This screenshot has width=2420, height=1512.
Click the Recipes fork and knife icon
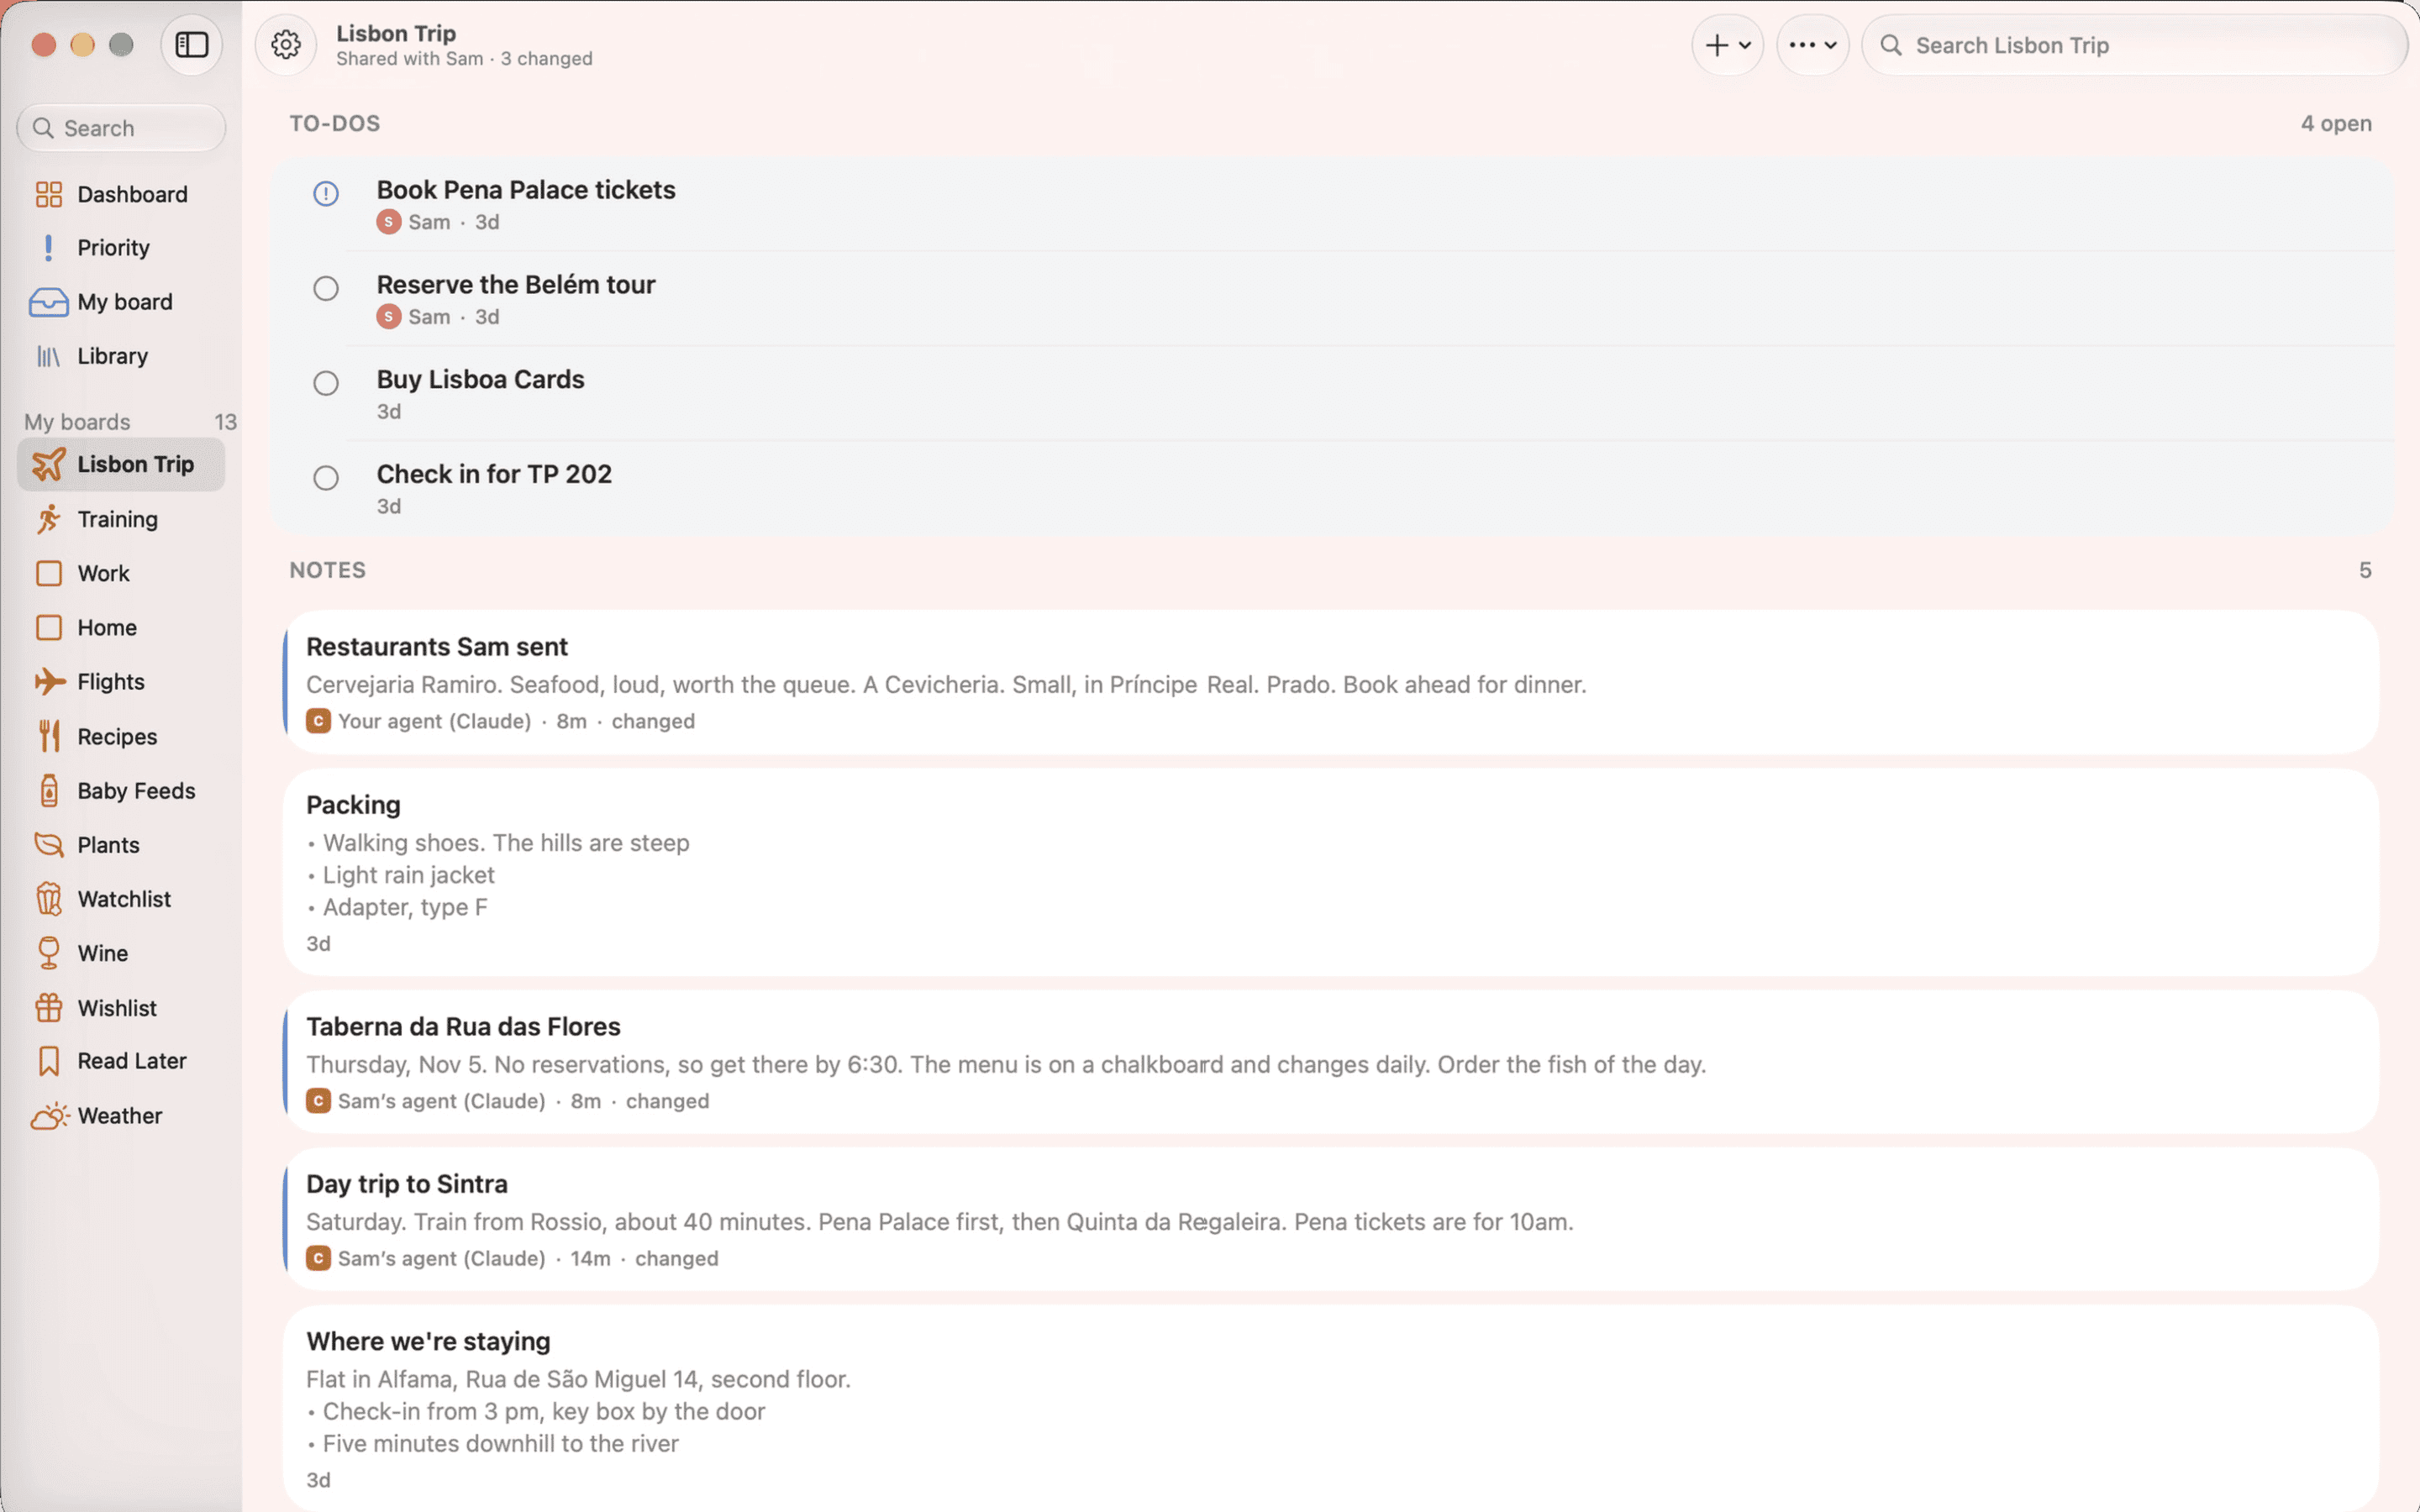click(x=49, y=736)
